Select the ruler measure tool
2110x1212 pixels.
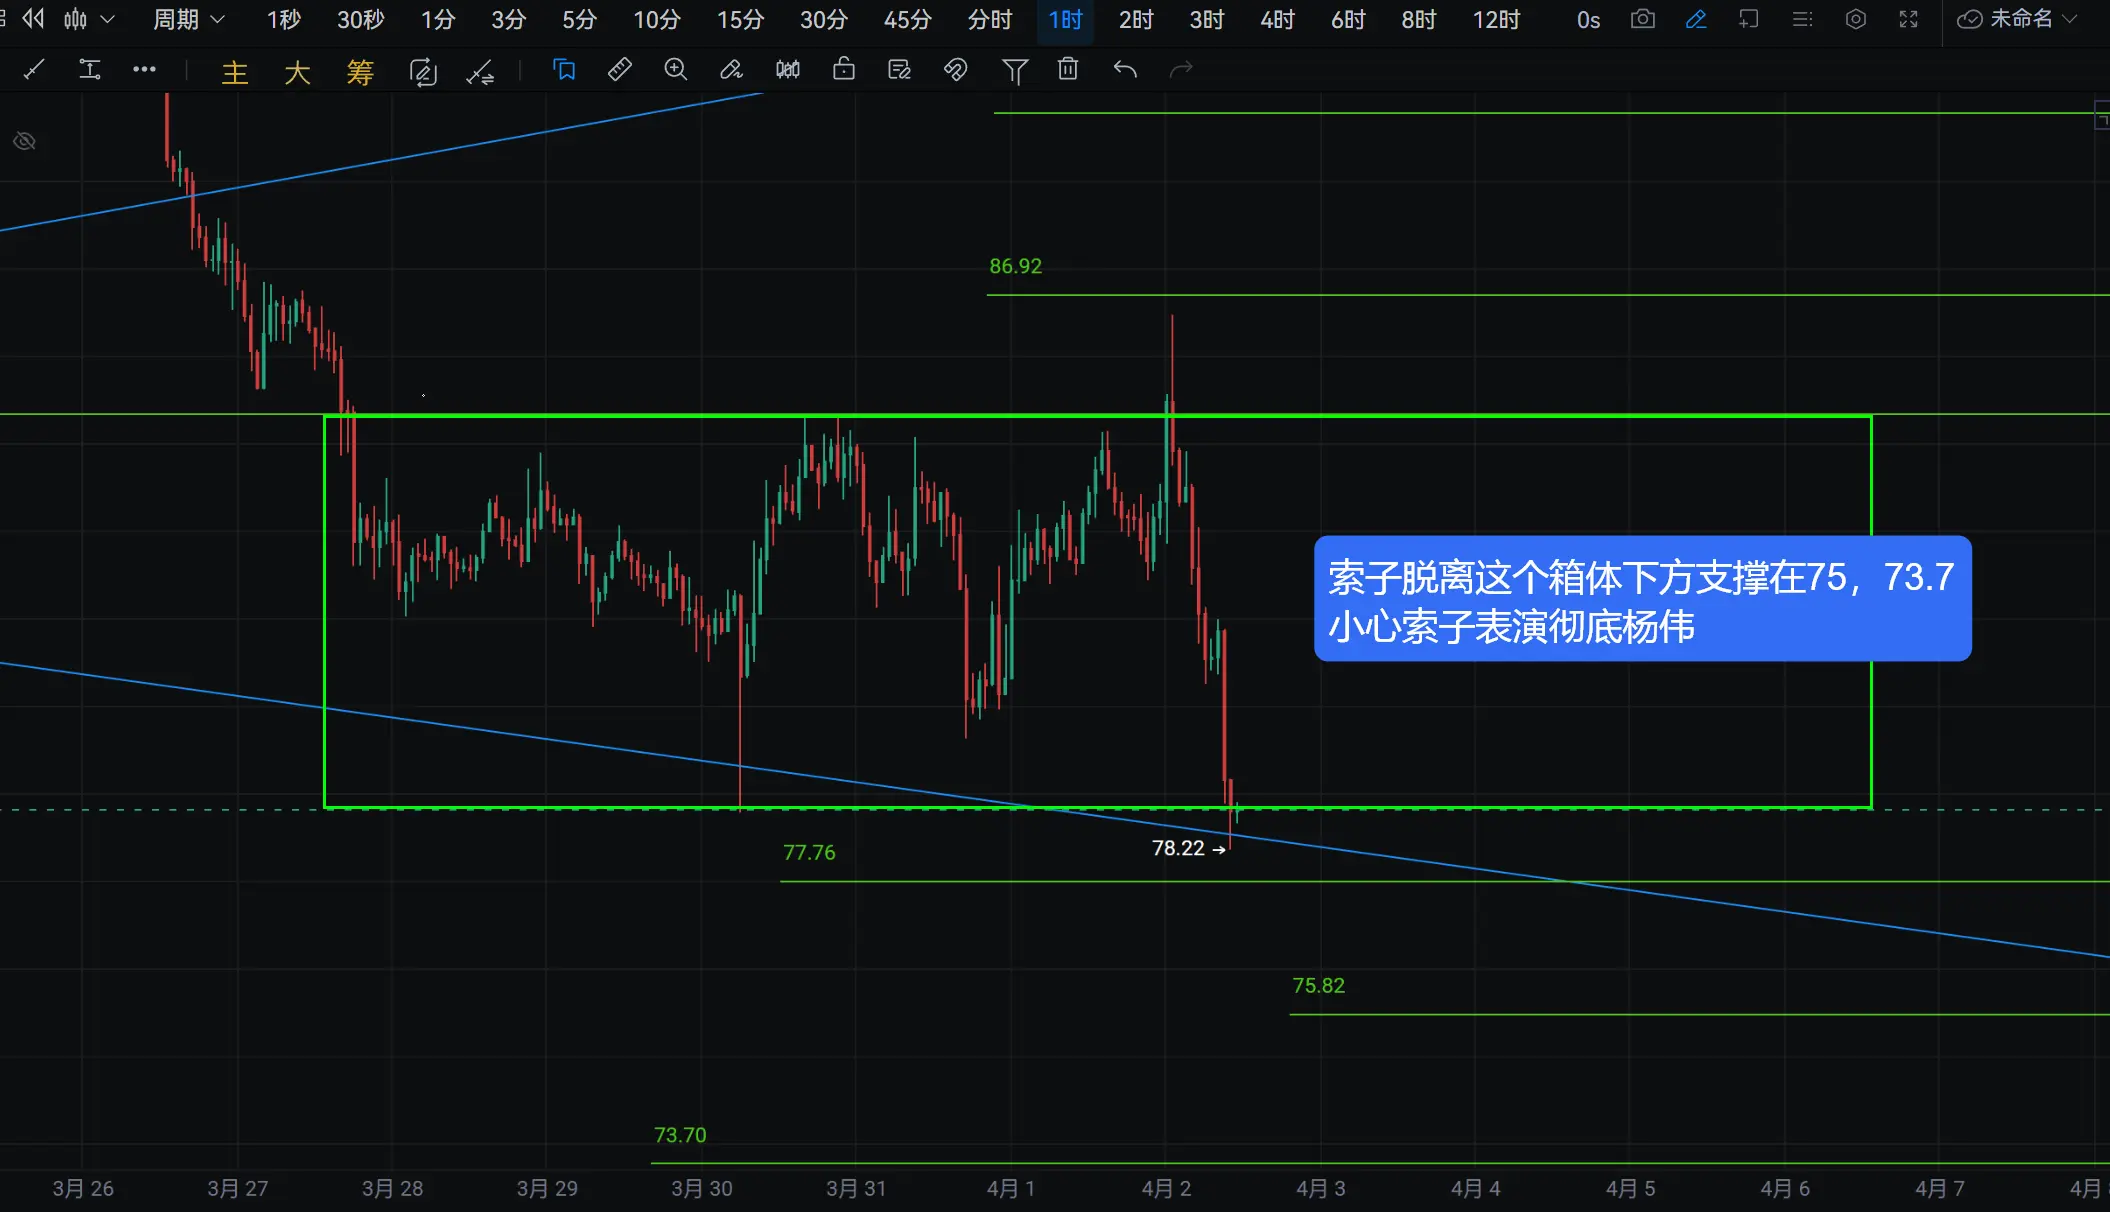(620, 69)
